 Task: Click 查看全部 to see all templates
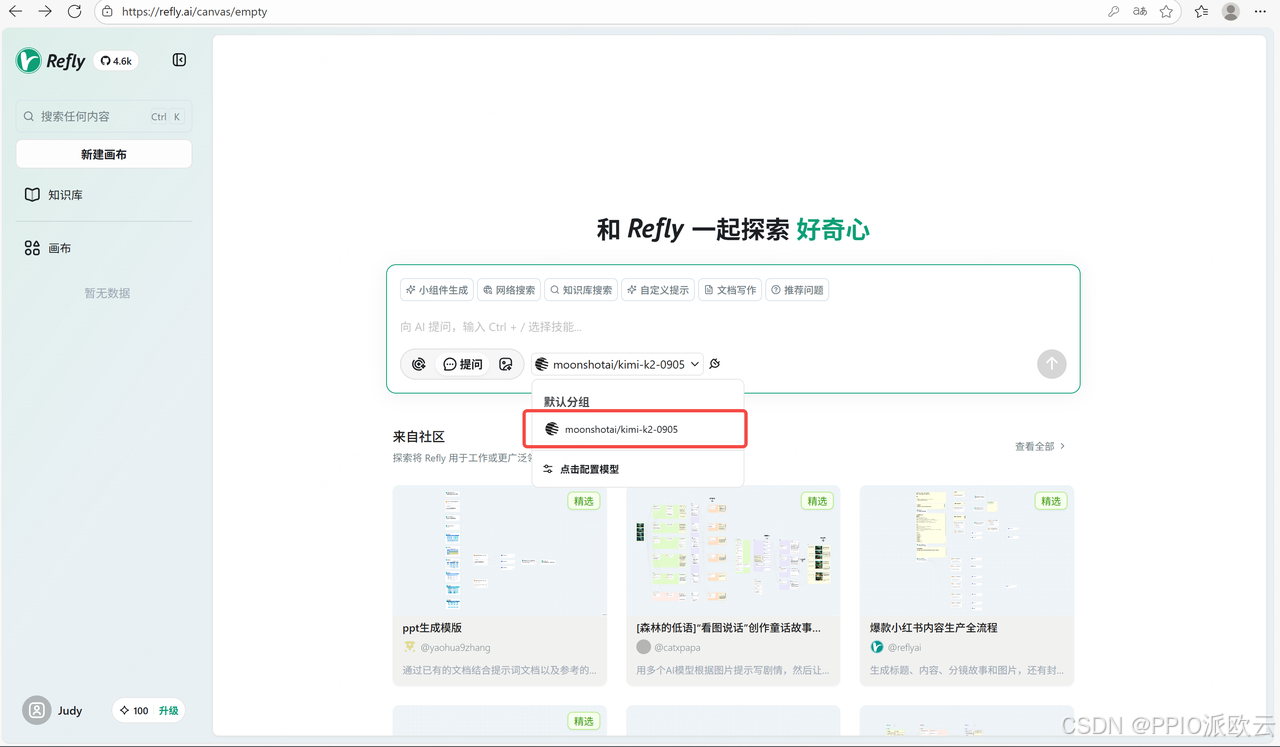pyautogui.click(x=1040, y=446)
